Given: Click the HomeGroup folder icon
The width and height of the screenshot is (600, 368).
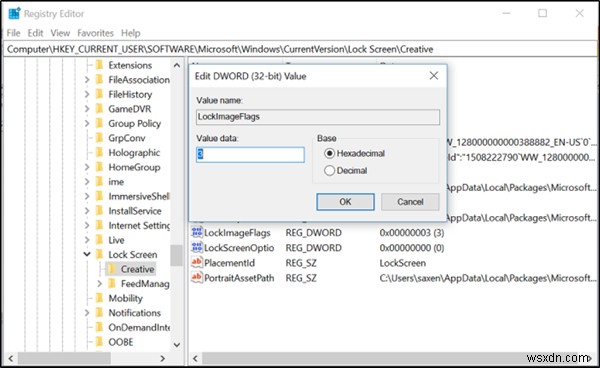Looking at the screenshot, I should [99, 167].
